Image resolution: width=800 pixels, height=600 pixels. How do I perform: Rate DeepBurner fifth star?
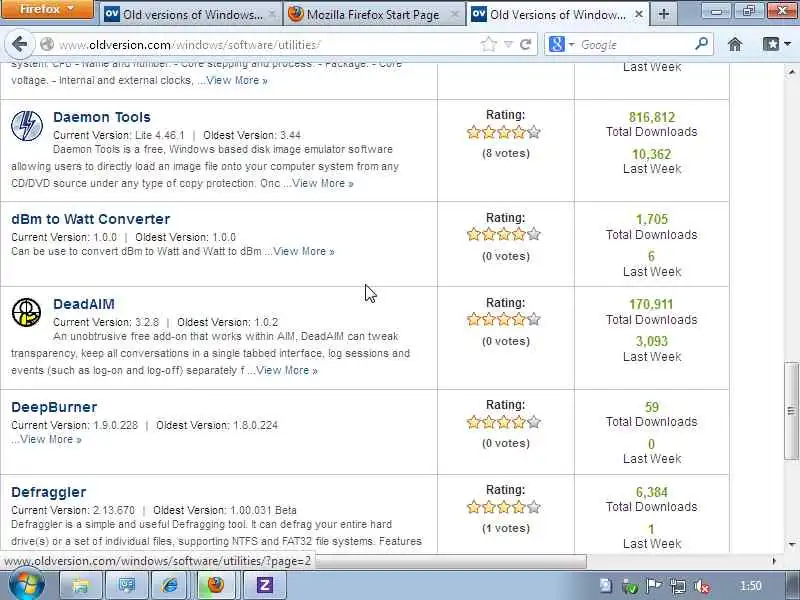coord(534,422)
